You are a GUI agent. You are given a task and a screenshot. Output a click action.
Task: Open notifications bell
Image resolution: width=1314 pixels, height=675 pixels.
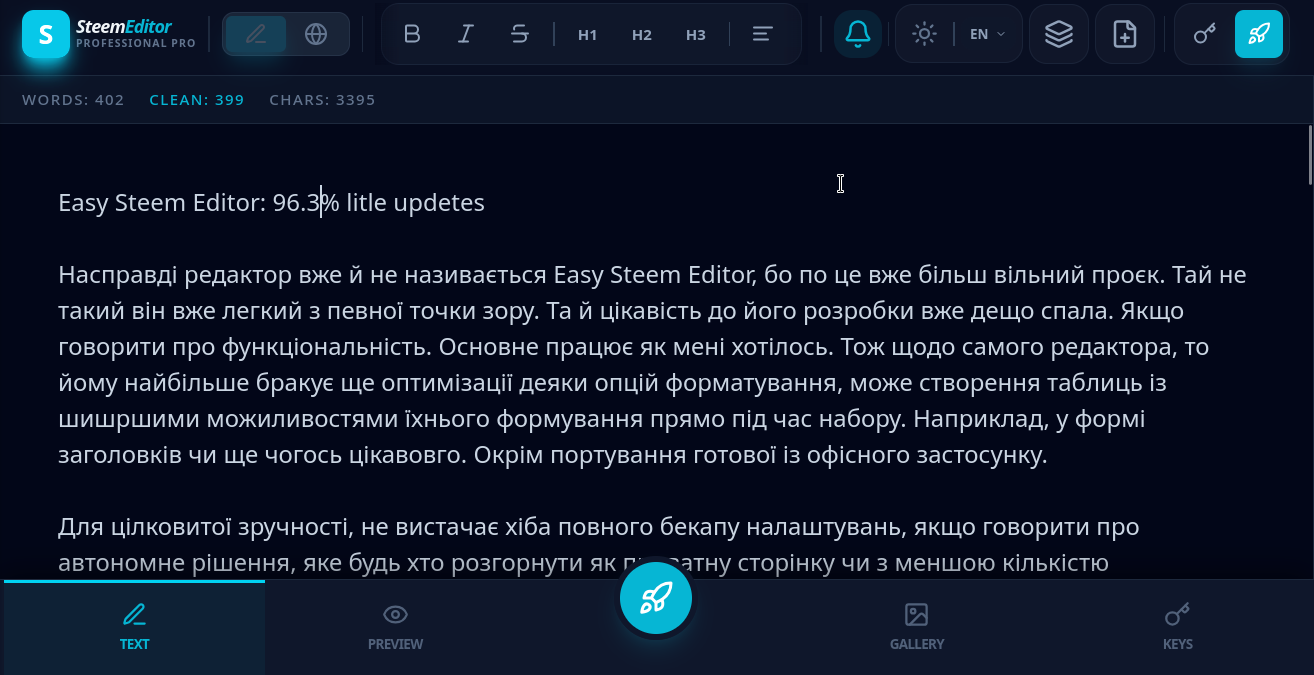pyautogui.click(x=858, y=34)
